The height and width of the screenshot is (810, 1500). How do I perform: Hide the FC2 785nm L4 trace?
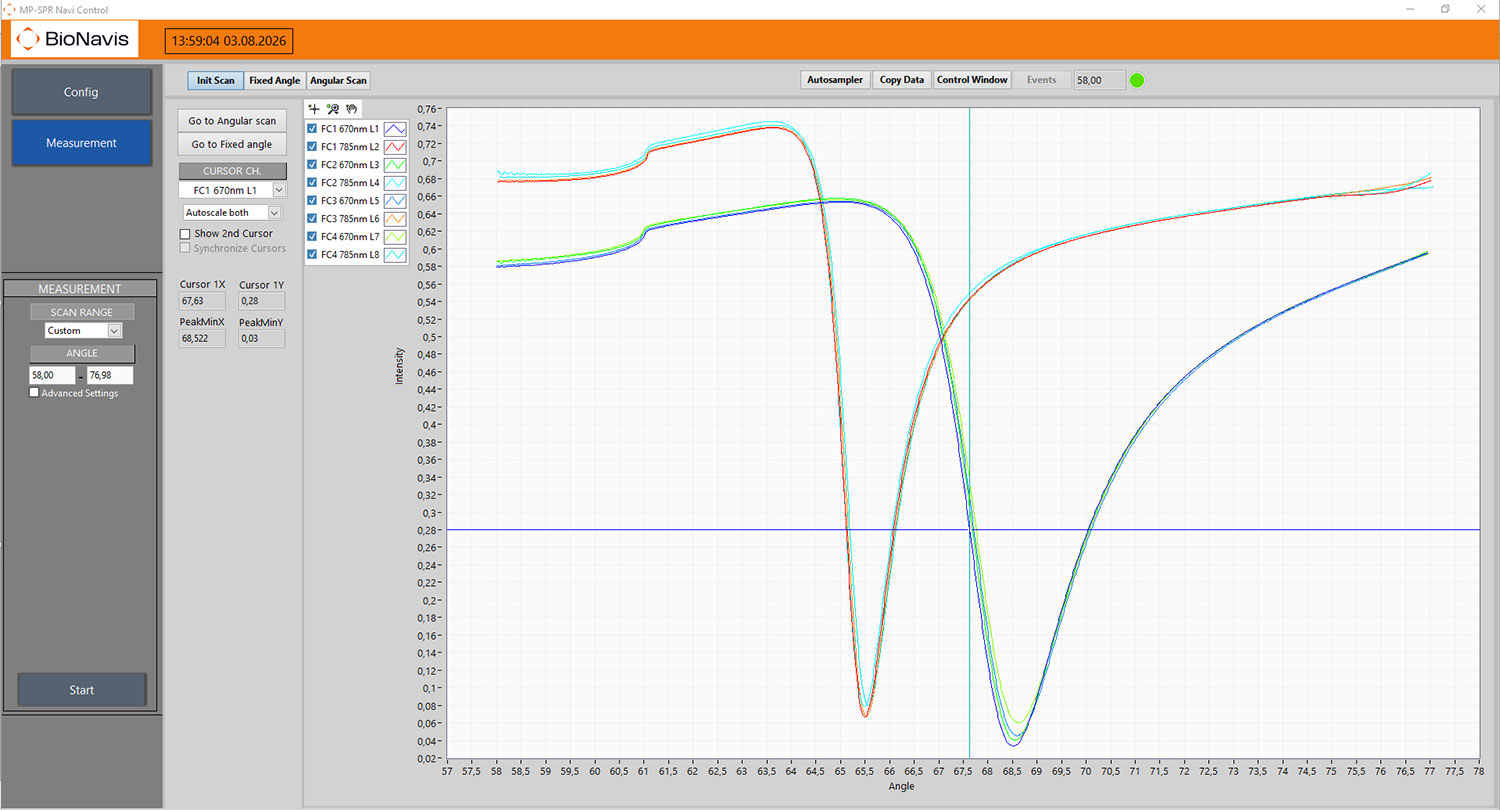[x=313, y=183]
